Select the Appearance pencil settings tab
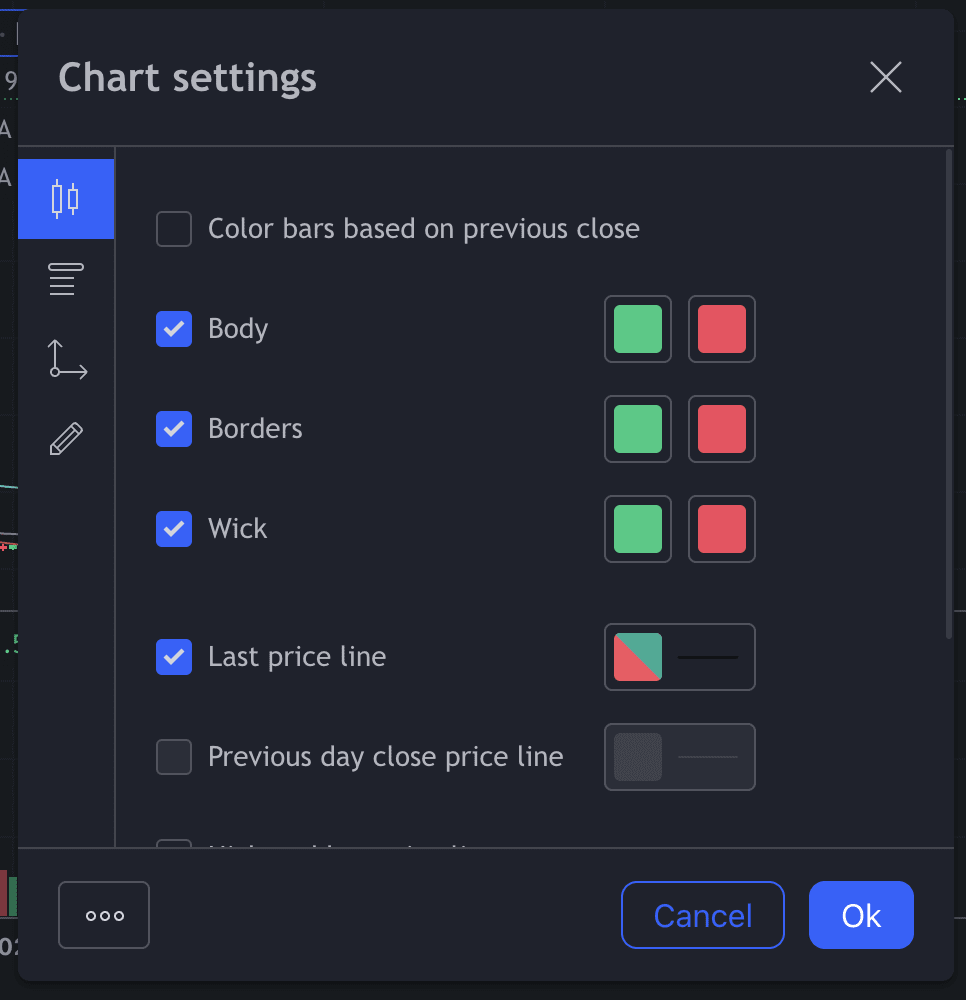966x1000 pixels. [x=66, y=439]
